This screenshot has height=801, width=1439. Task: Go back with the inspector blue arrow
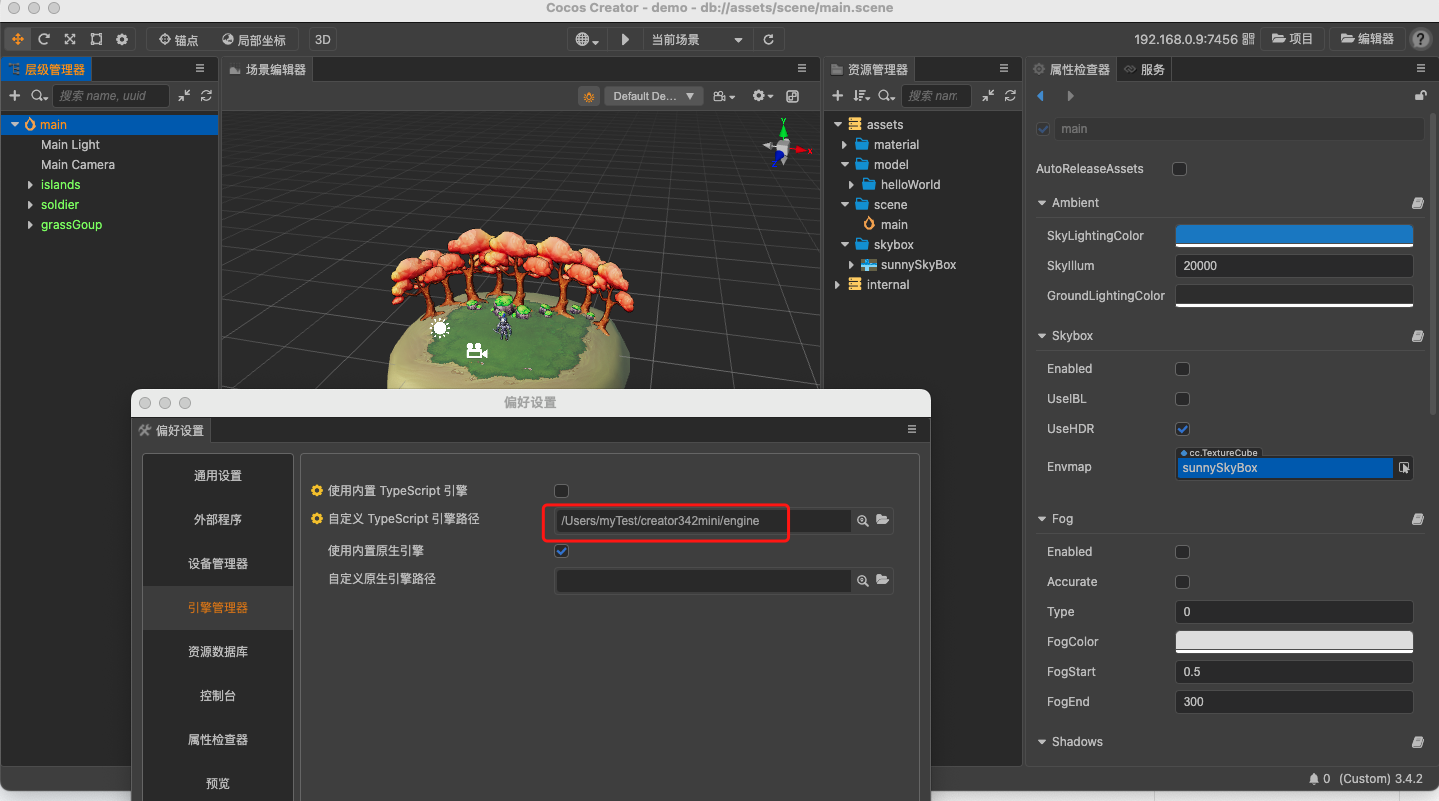point(1041,96)
